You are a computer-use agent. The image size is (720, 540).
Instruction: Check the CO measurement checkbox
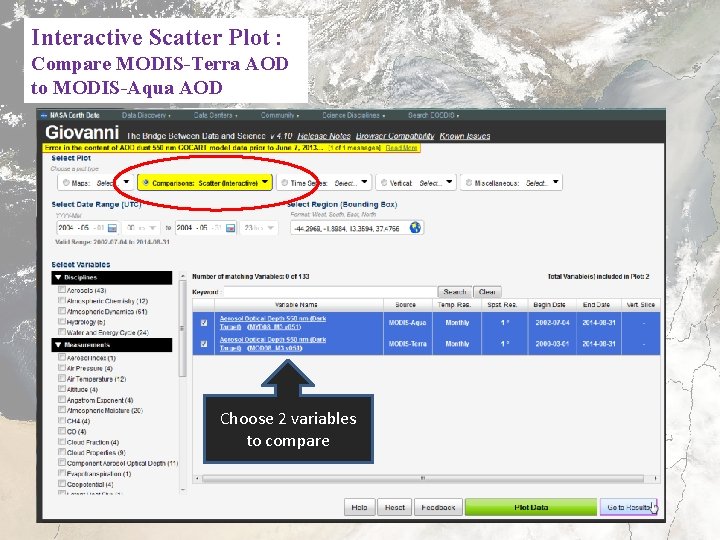[x=62, y=431]
